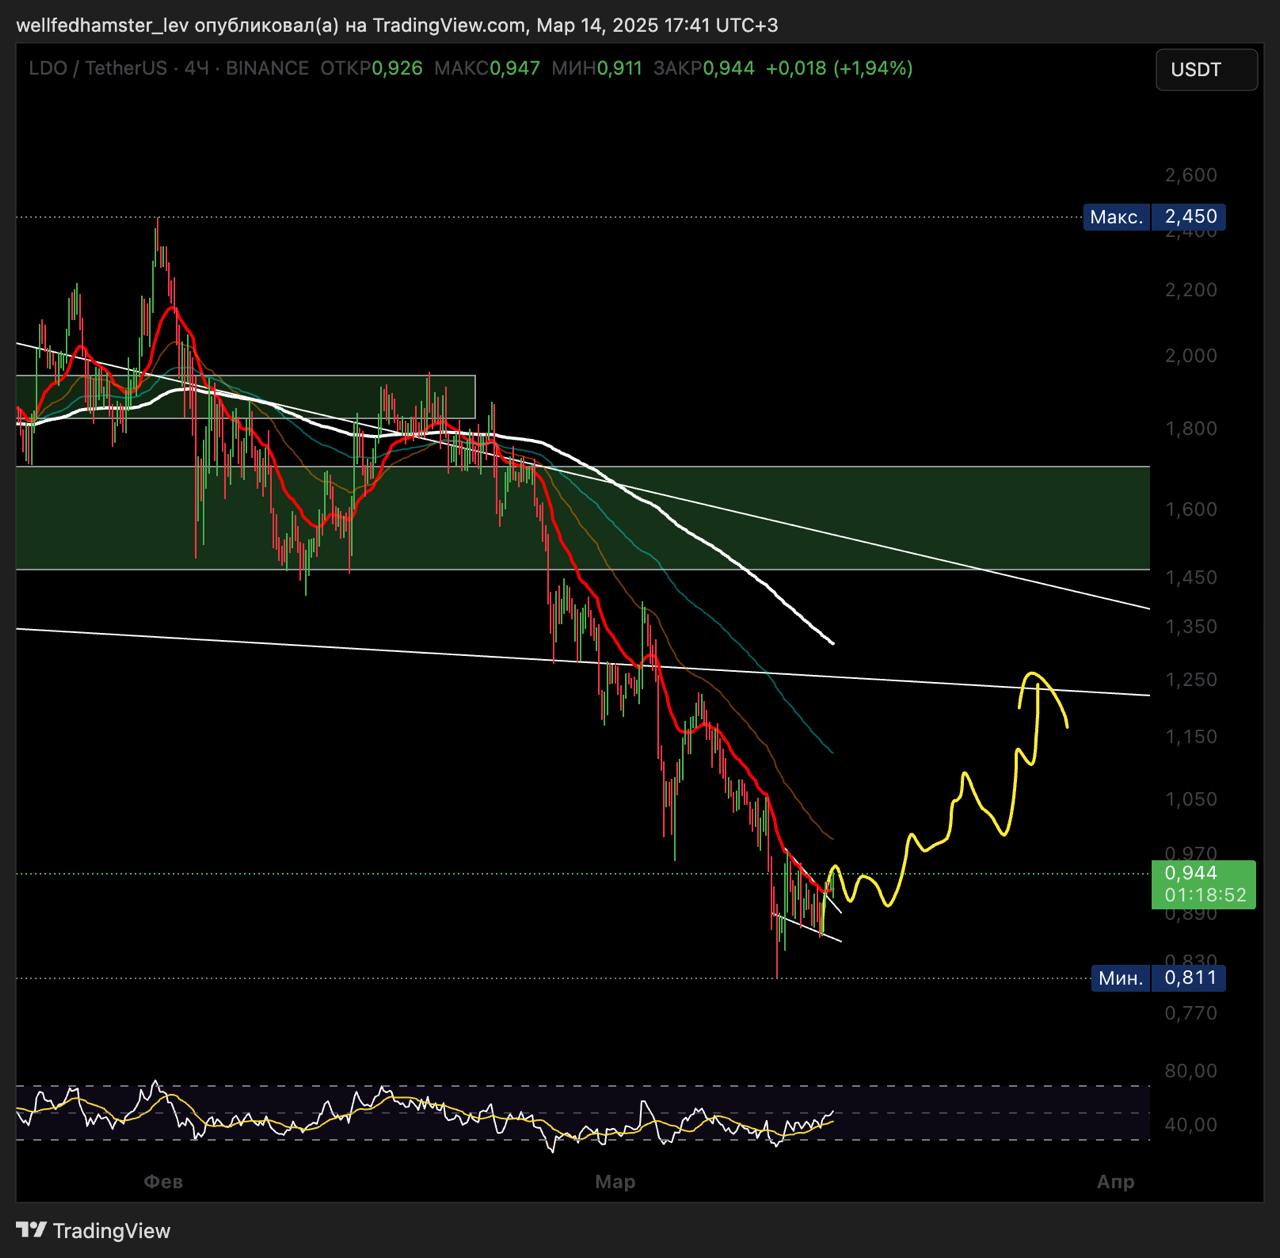Click the 2,600 price axis label
1280x1258 pixels.
[x=1191, y=175]
